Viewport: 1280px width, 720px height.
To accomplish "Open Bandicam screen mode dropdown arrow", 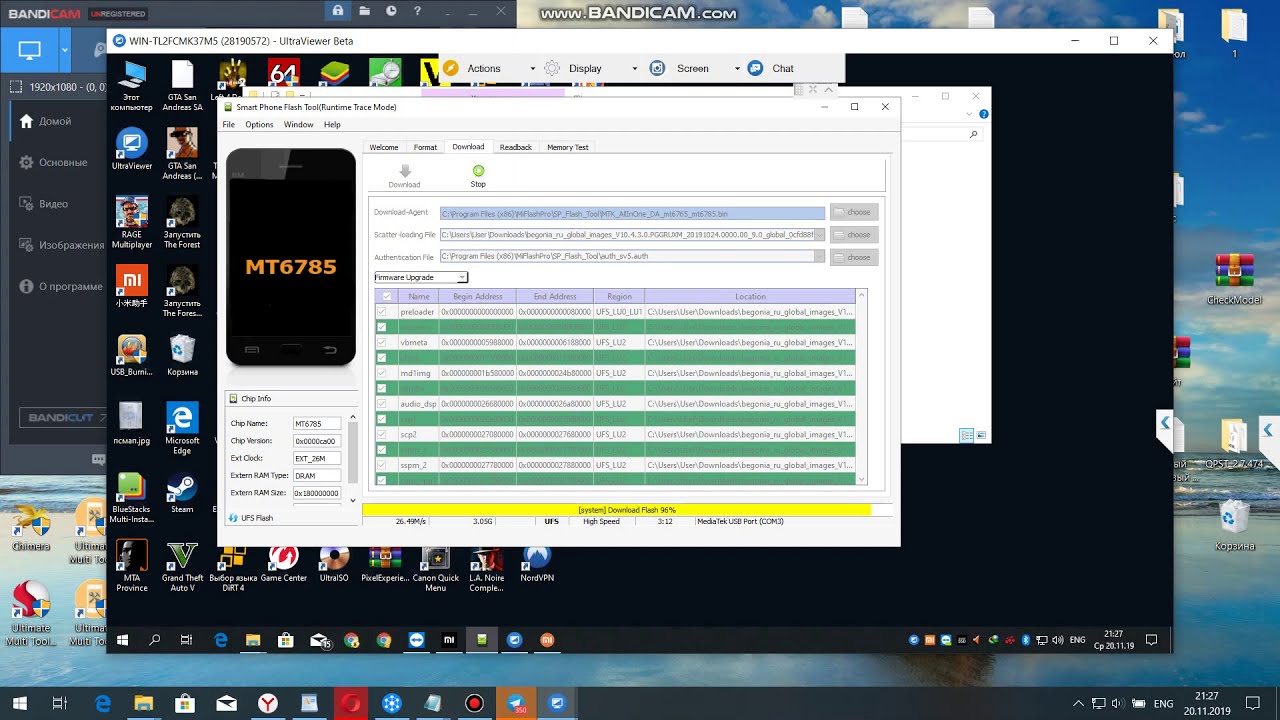I will (x=65, y=50).
